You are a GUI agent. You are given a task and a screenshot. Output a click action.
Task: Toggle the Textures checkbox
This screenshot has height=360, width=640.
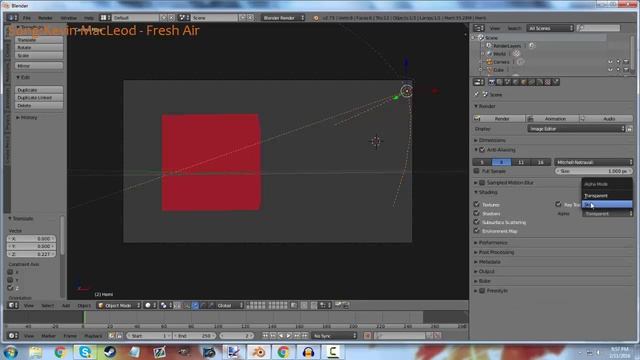(x=477, y=204)
